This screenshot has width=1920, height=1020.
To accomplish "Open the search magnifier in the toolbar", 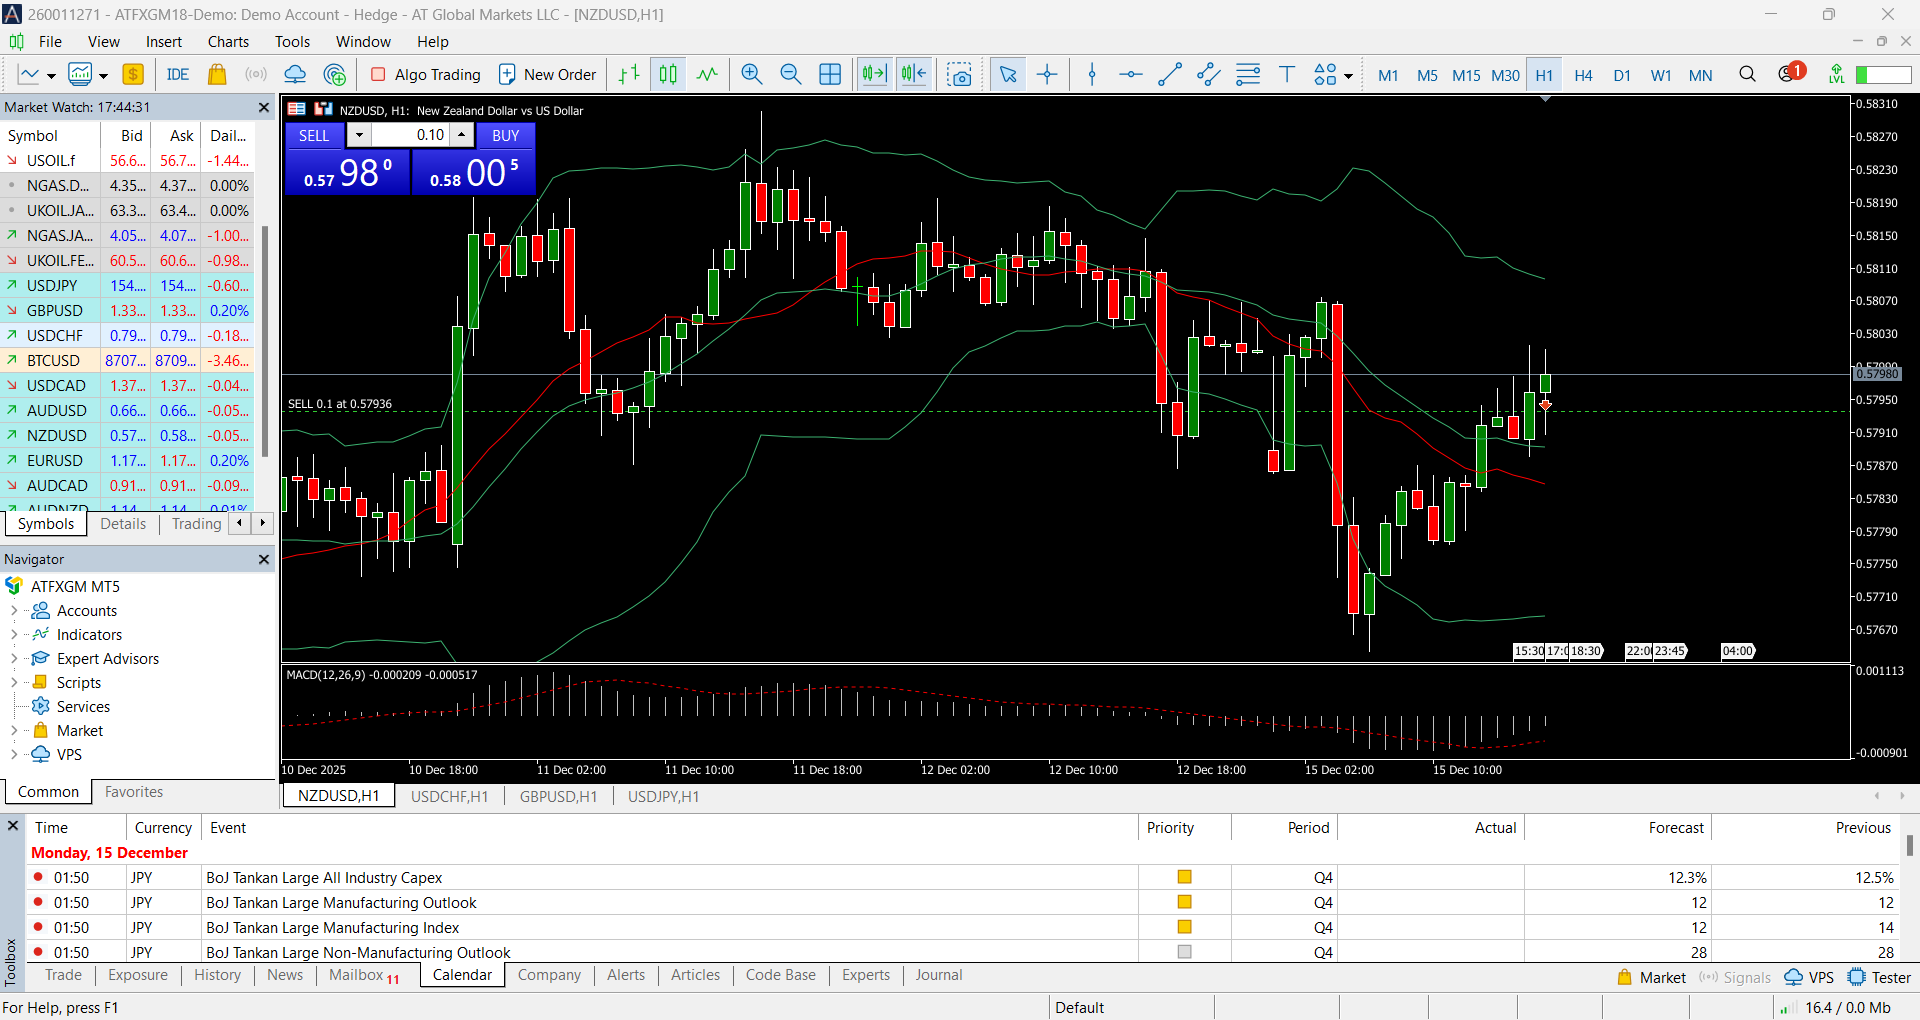I will click(1747, 74).
